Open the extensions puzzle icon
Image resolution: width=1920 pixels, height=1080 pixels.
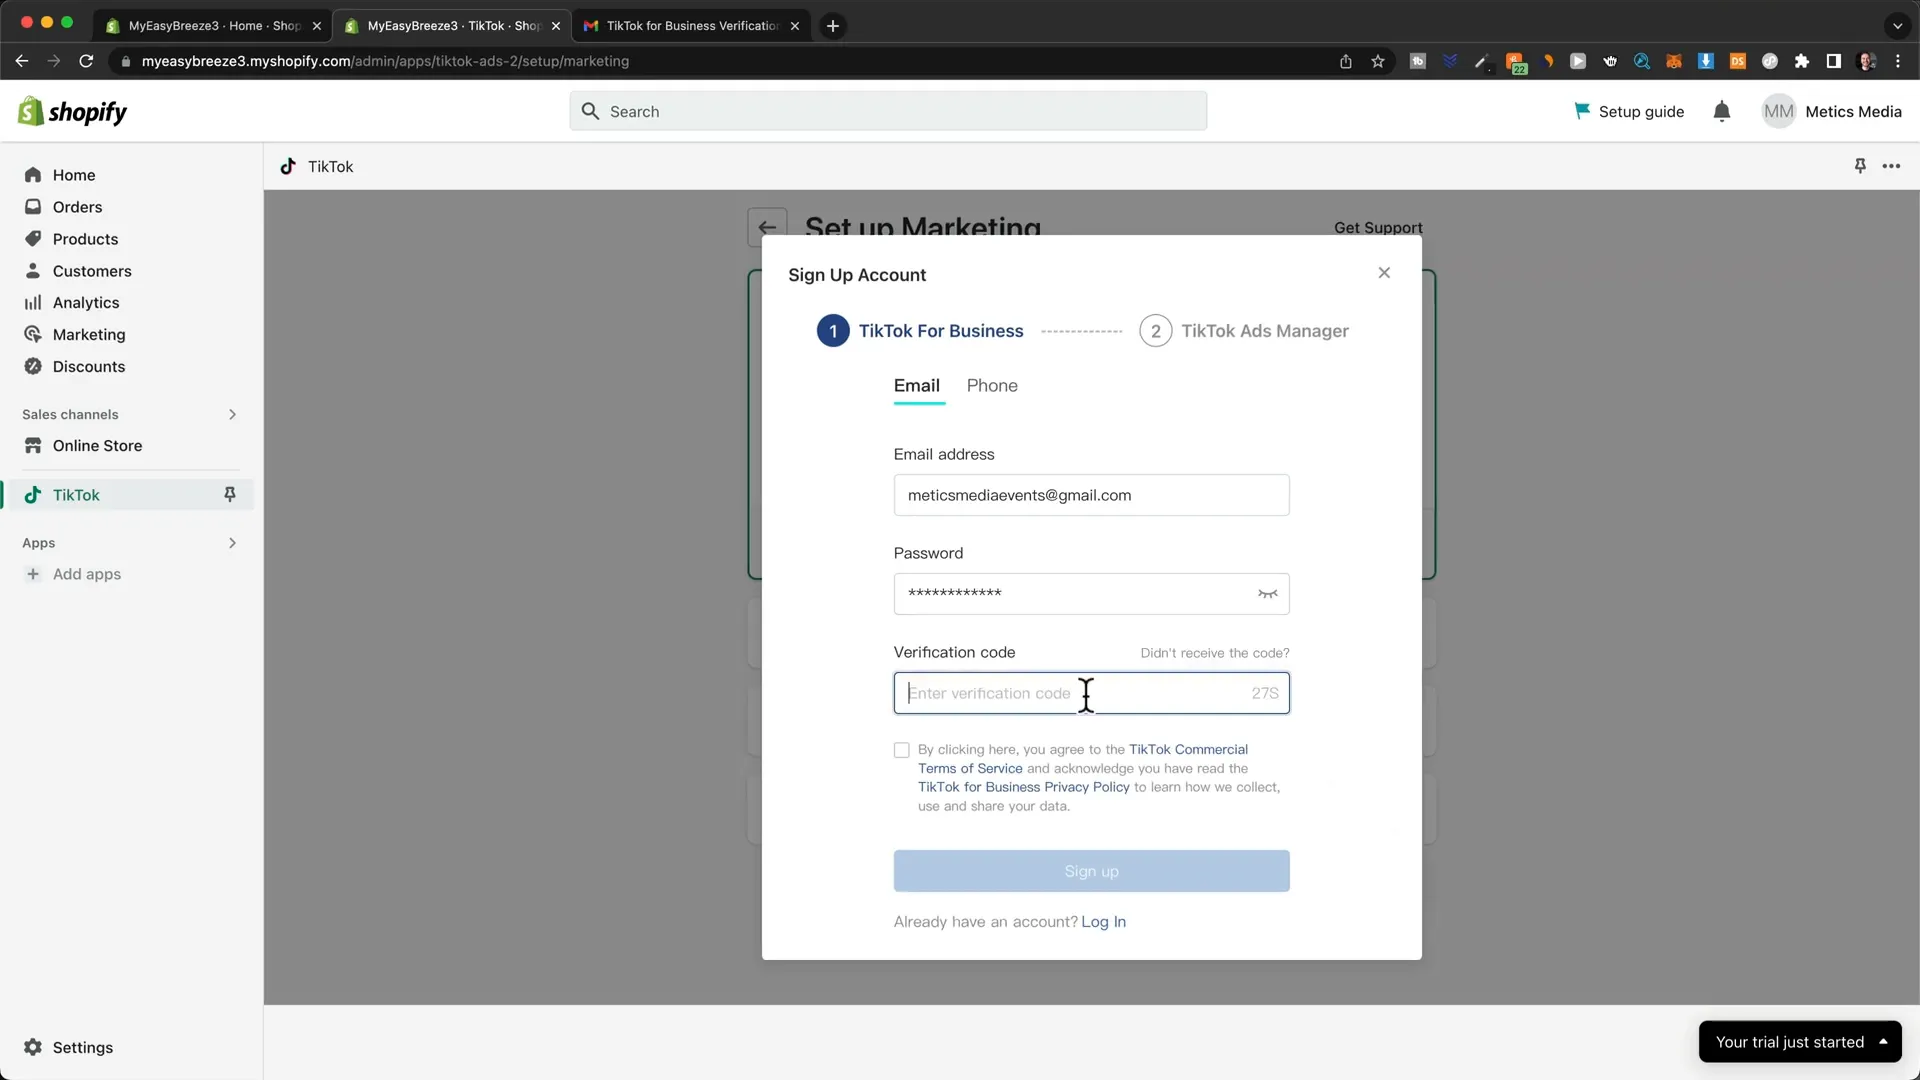pyautogui.click(x=1802, y=61)
